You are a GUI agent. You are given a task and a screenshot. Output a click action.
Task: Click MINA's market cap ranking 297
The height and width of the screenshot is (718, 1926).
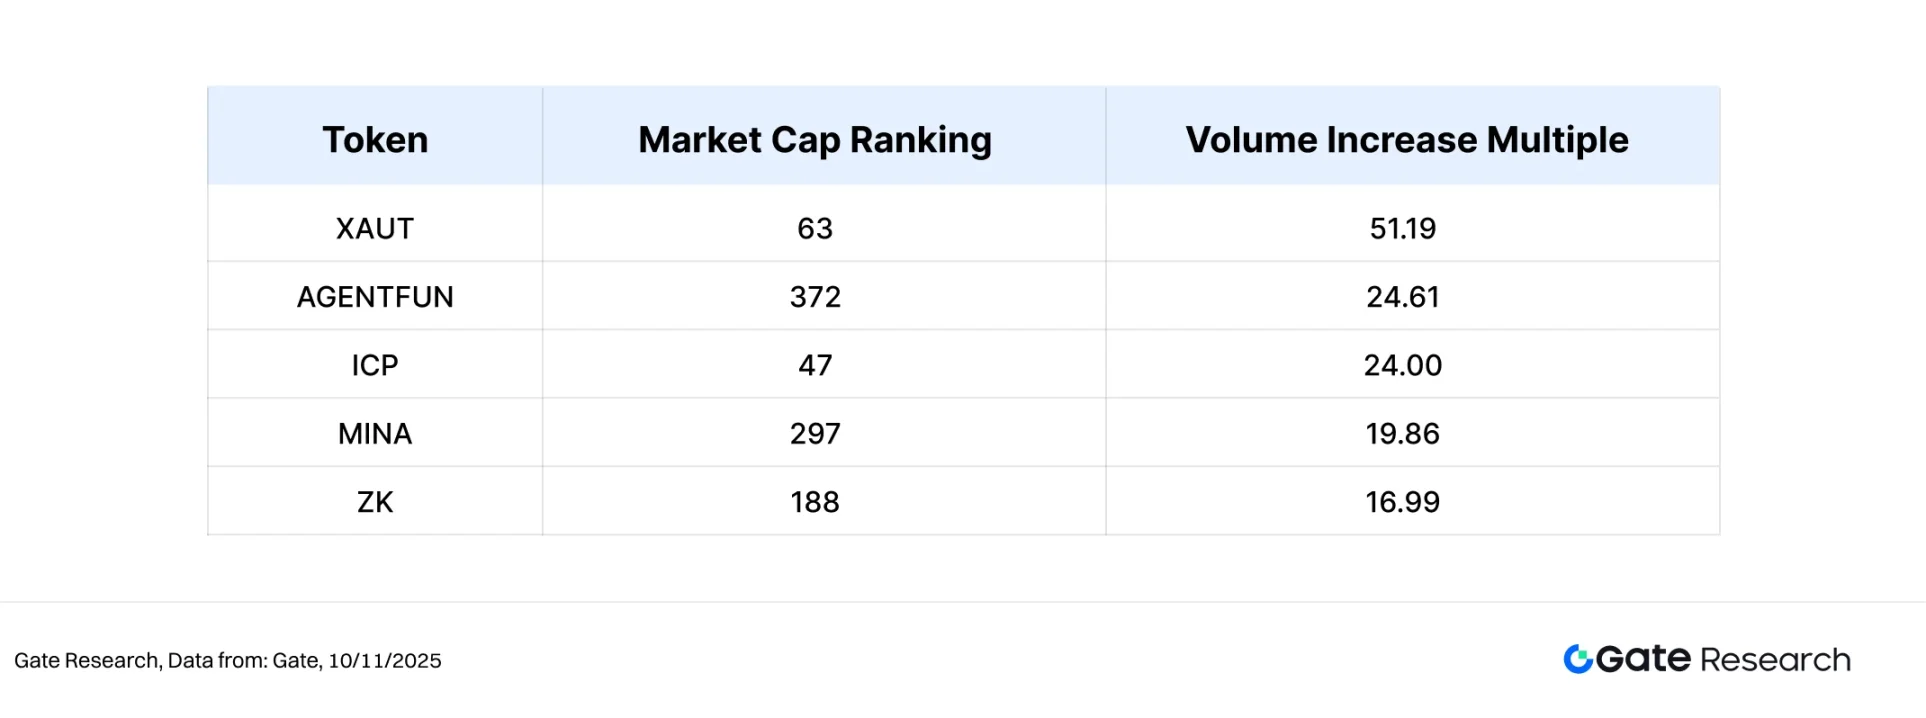(x=815, y=434)
